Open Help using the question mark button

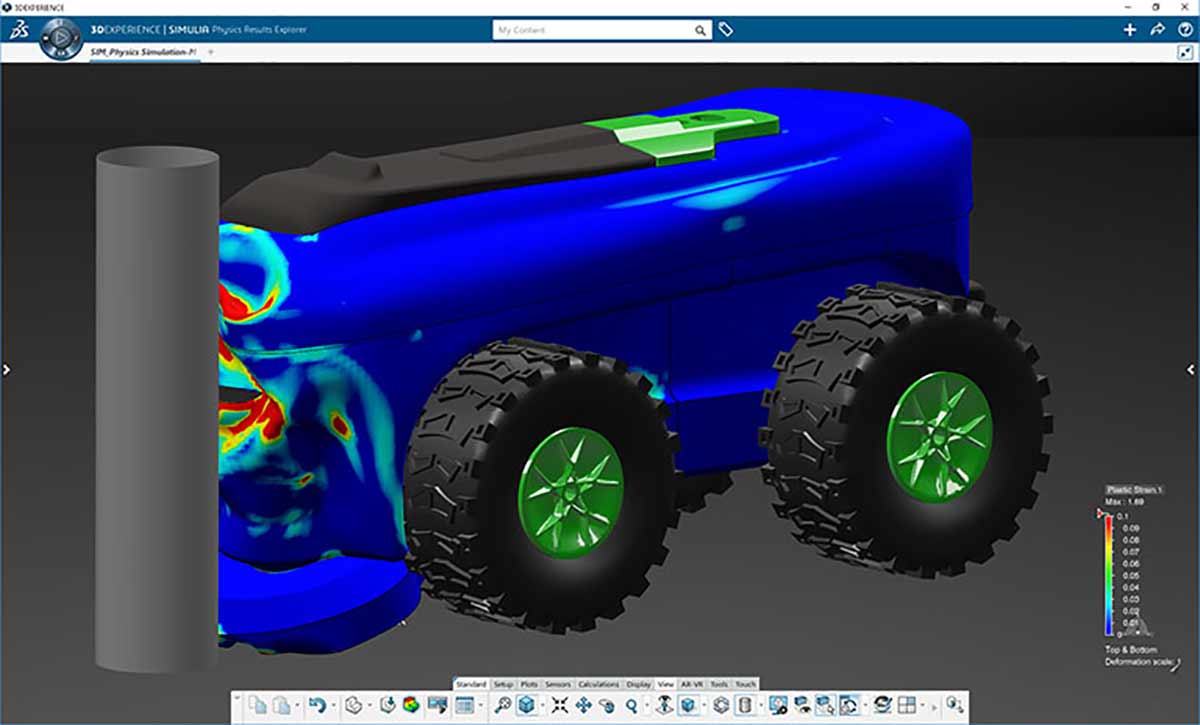pos(1187,30)
